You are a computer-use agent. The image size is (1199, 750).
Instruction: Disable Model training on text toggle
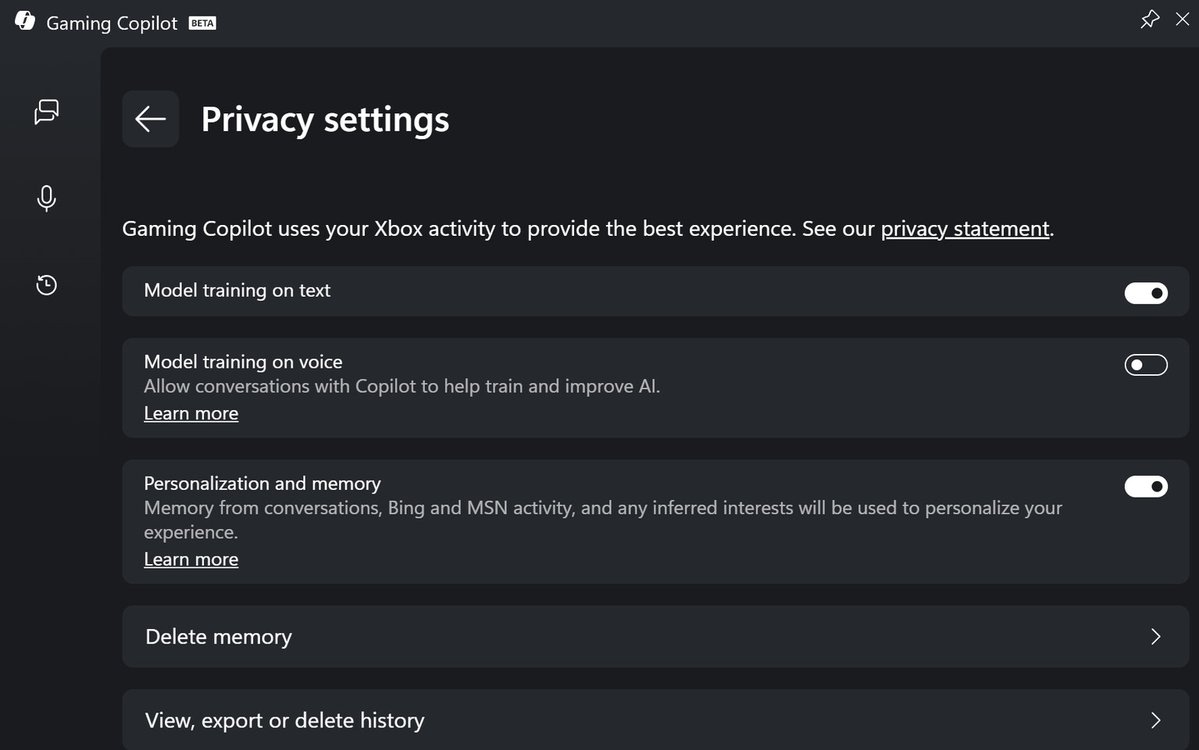1146,293
